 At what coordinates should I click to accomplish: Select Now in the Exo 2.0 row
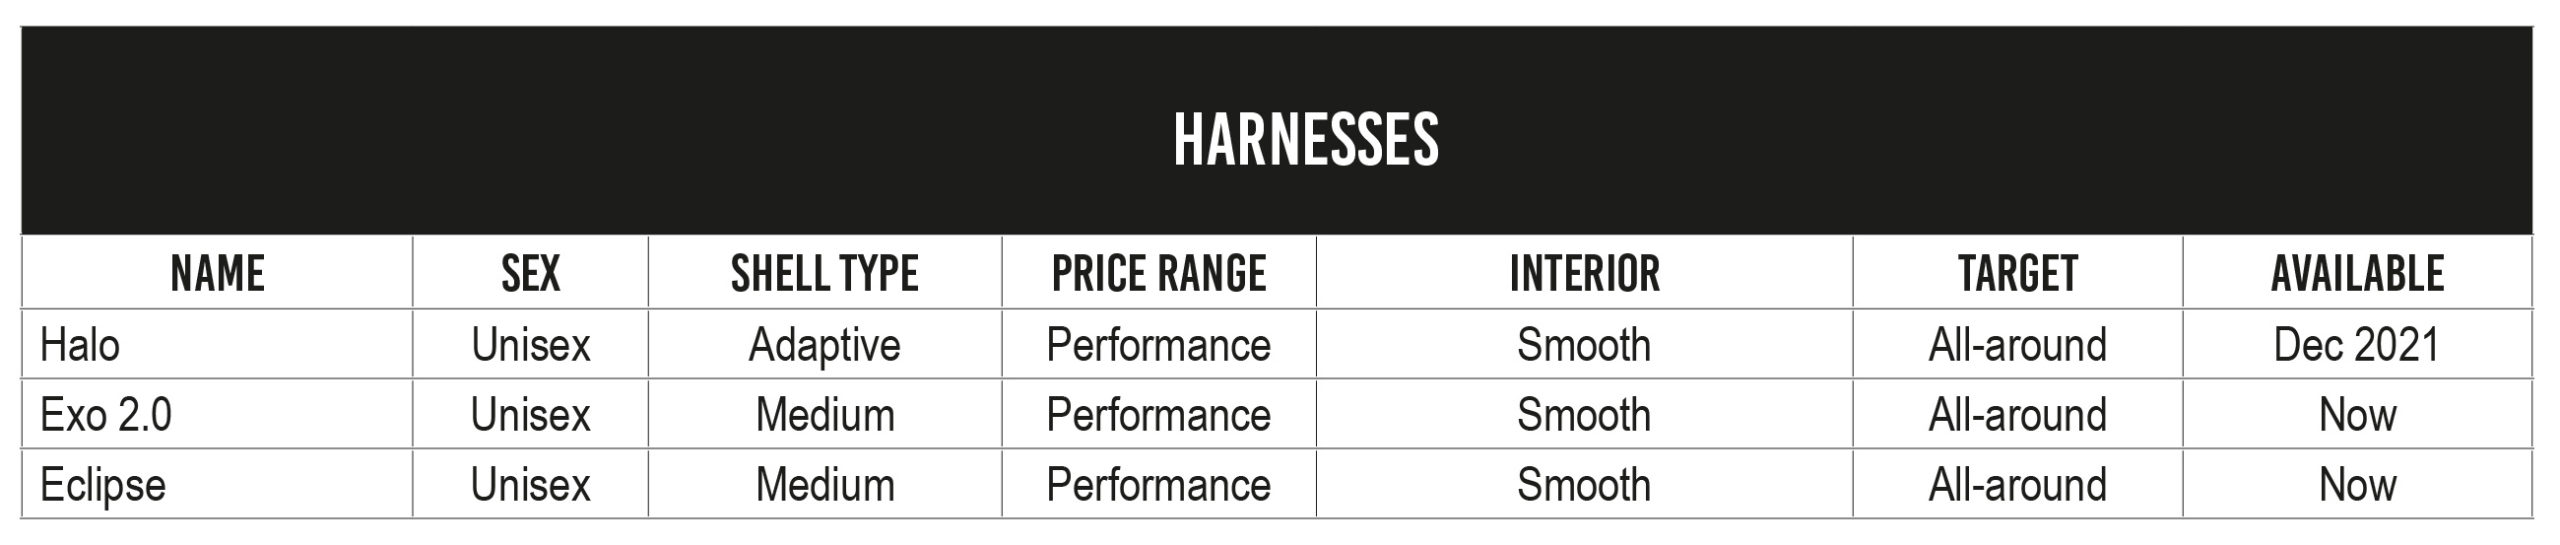(2357, 415)
